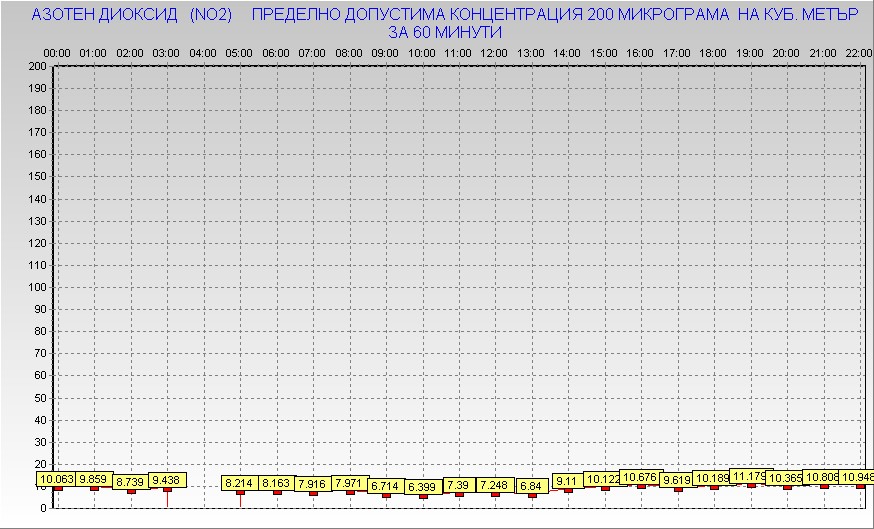
Task: Select the 9.11 data label
Action: tap(567, 480)
